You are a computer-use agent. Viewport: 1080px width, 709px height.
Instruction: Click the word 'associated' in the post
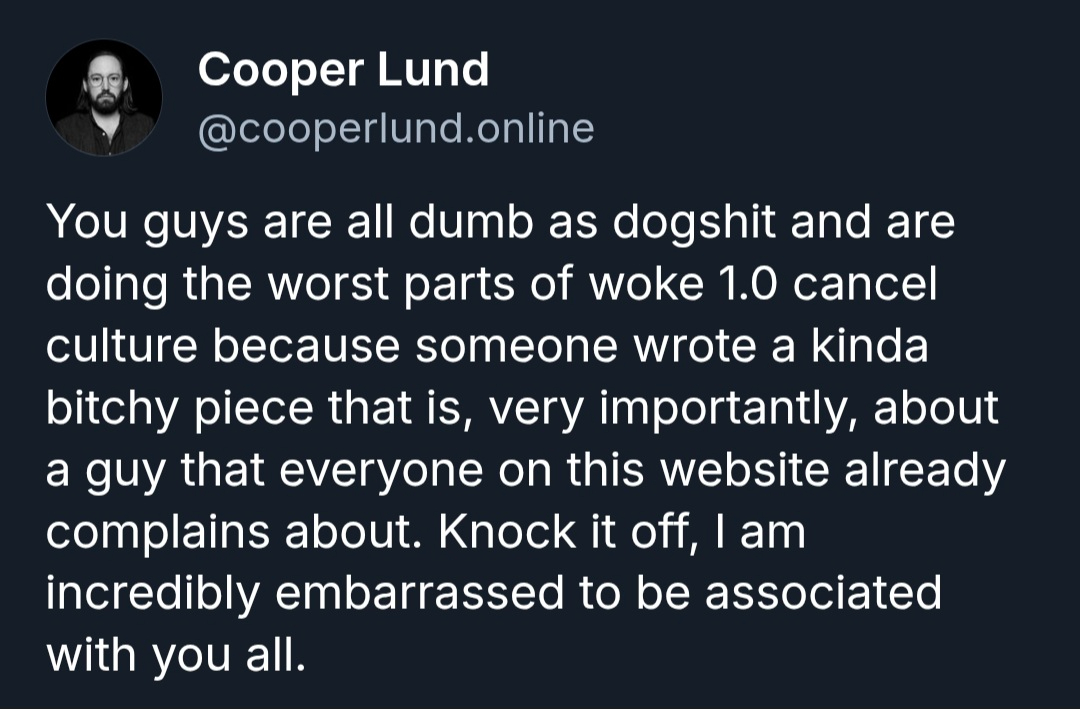coord(823,594)
